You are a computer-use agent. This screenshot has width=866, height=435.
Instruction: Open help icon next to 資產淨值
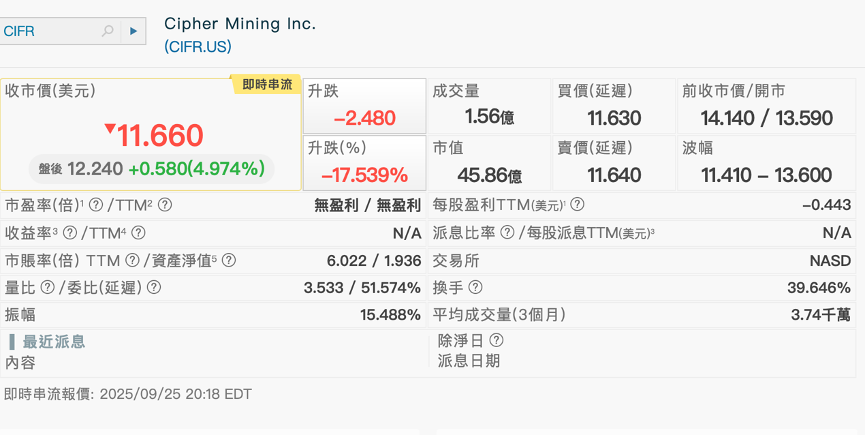pyautogui.click(x=229, y=261)
